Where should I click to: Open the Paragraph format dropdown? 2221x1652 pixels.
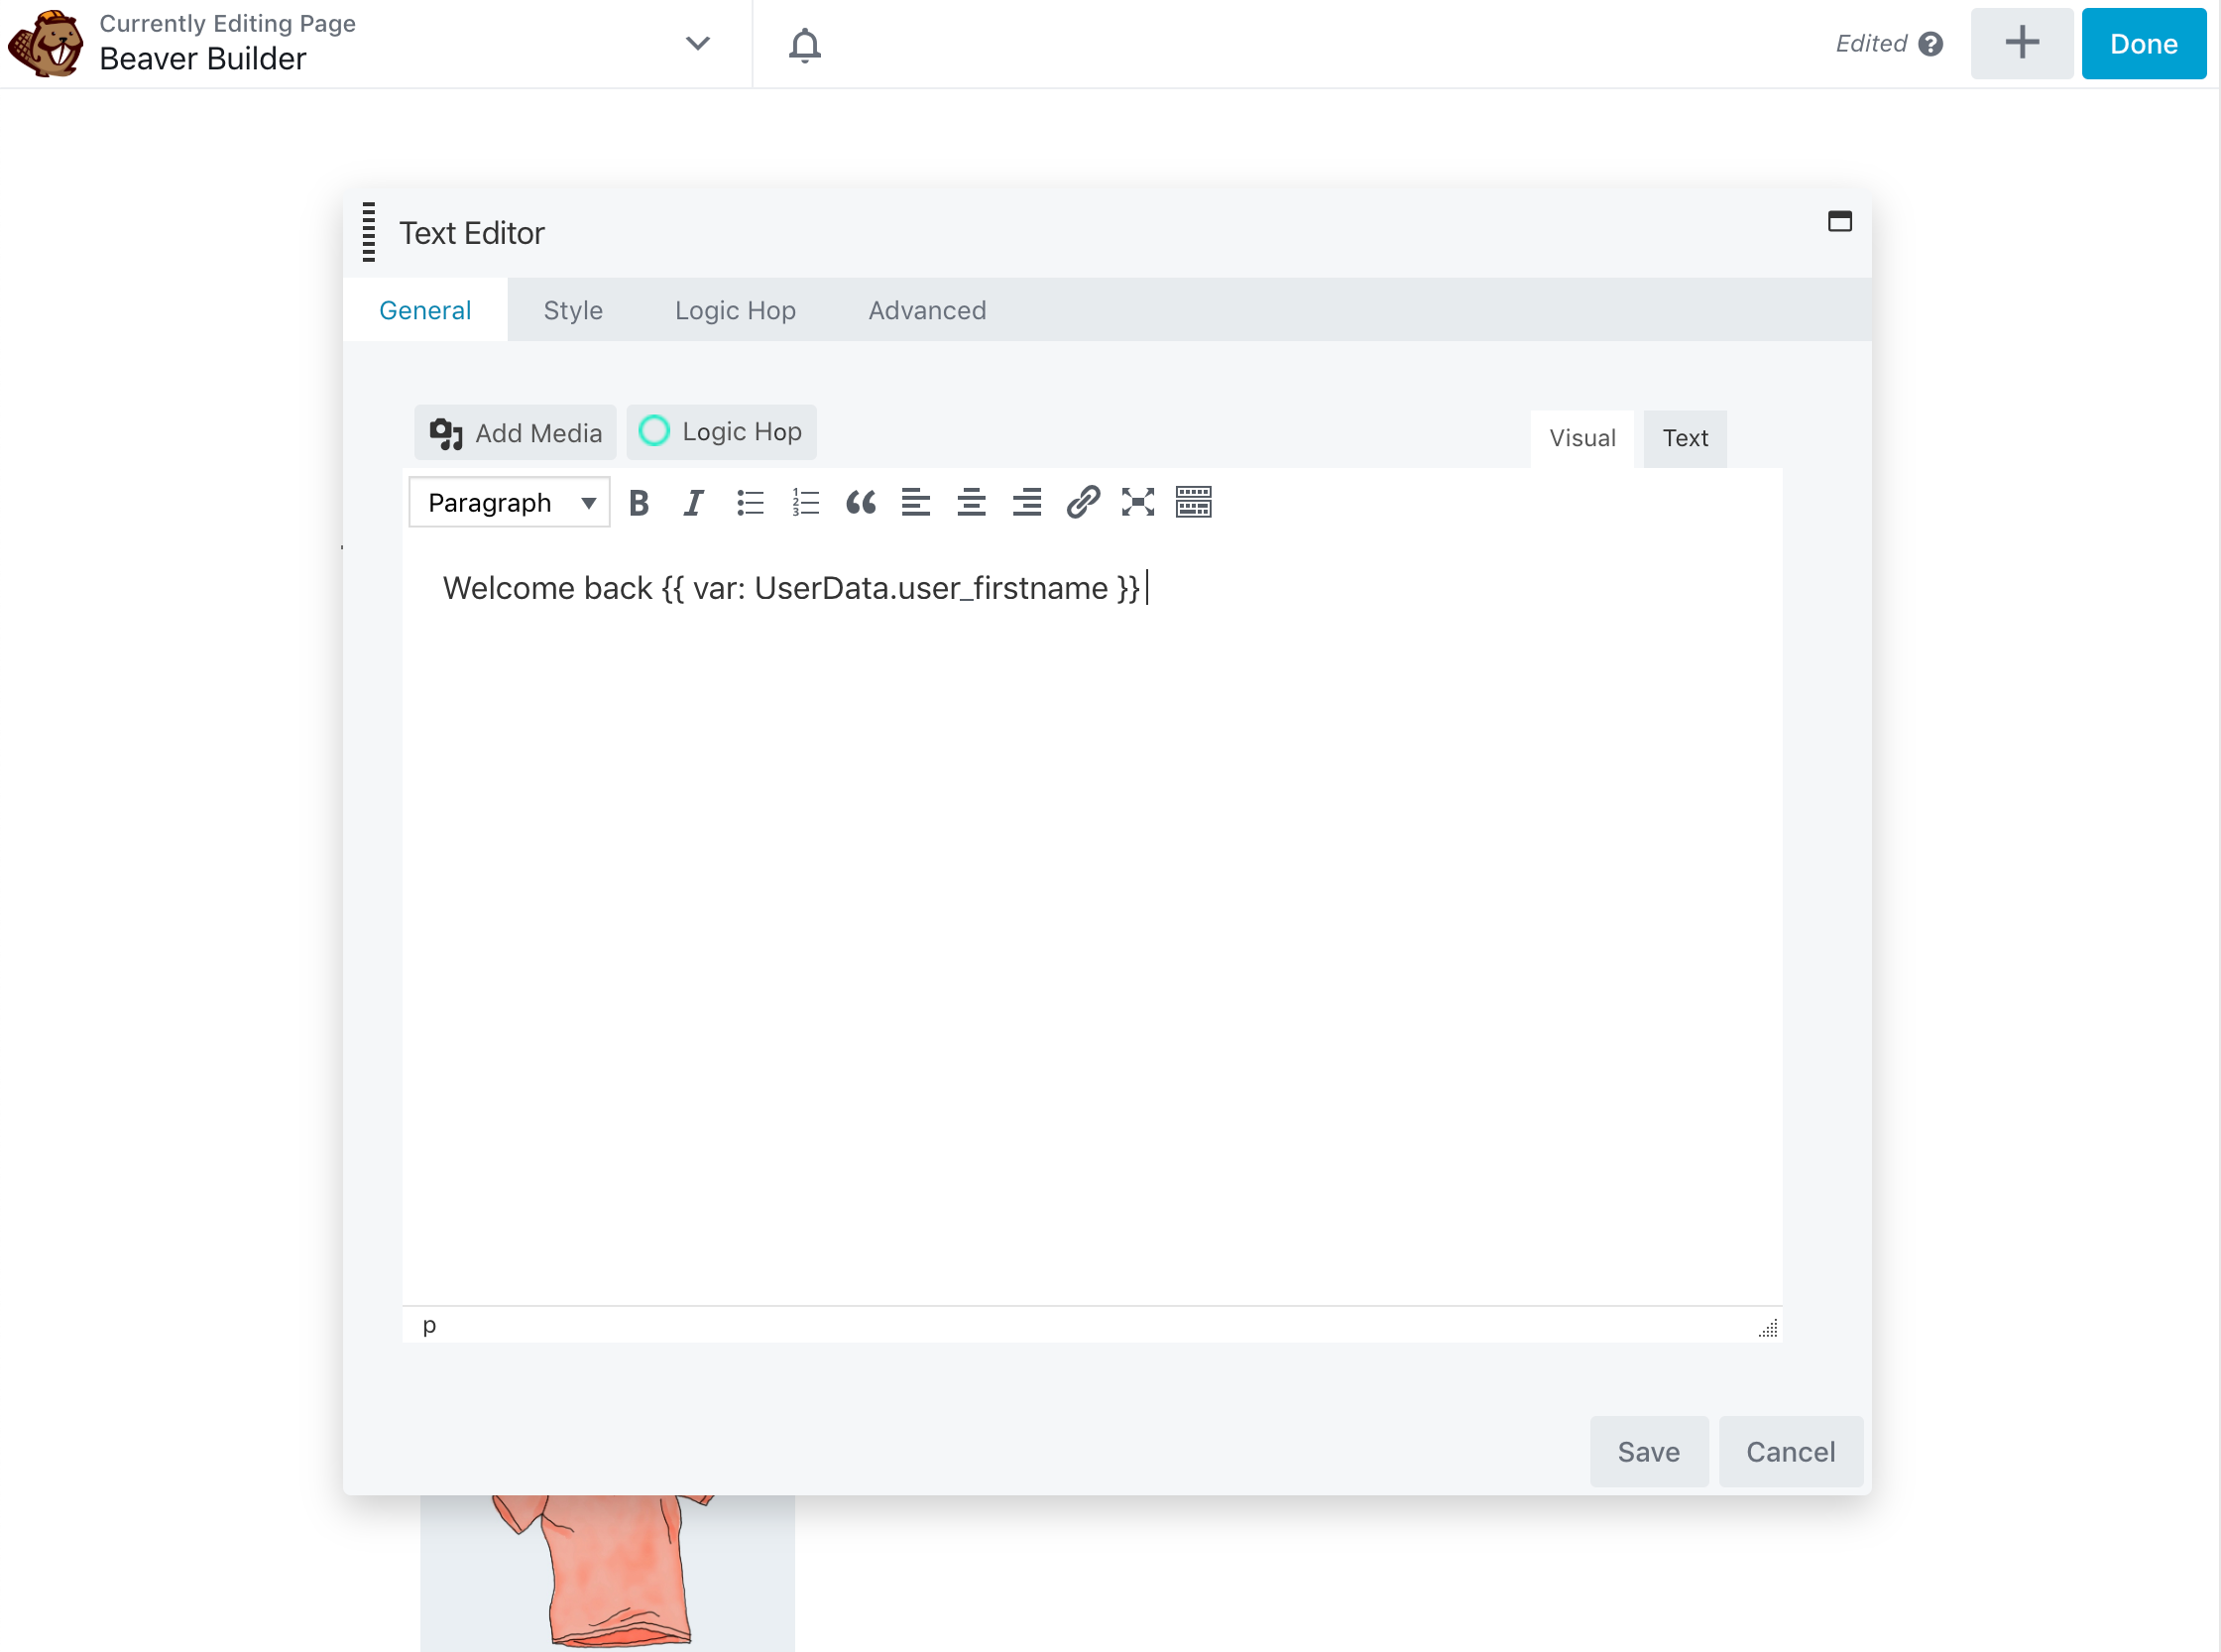tap(509, 502)
